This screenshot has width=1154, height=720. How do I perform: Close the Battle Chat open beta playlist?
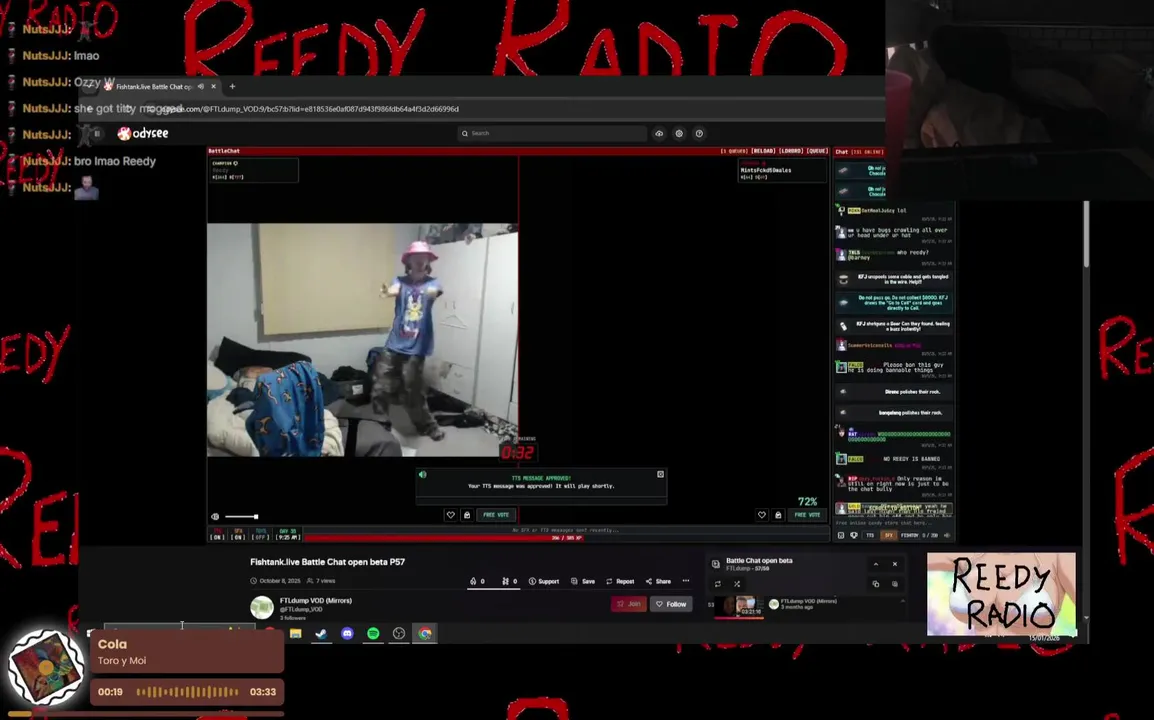(895, 564)
